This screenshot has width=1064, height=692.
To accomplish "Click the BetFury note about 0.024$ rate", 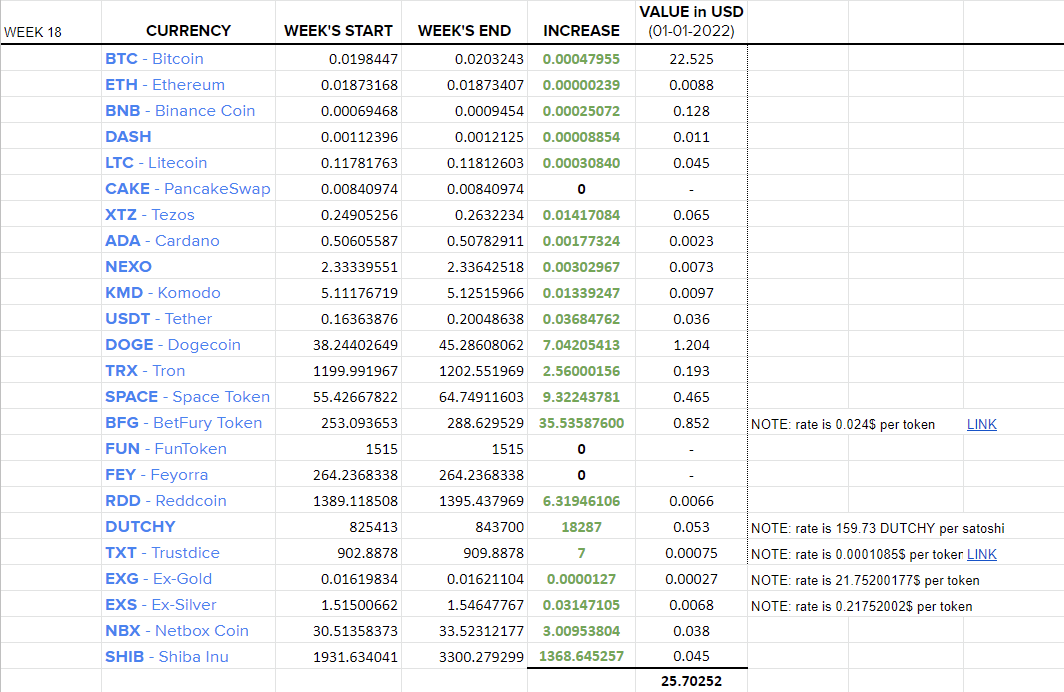I will pos(843,425).
